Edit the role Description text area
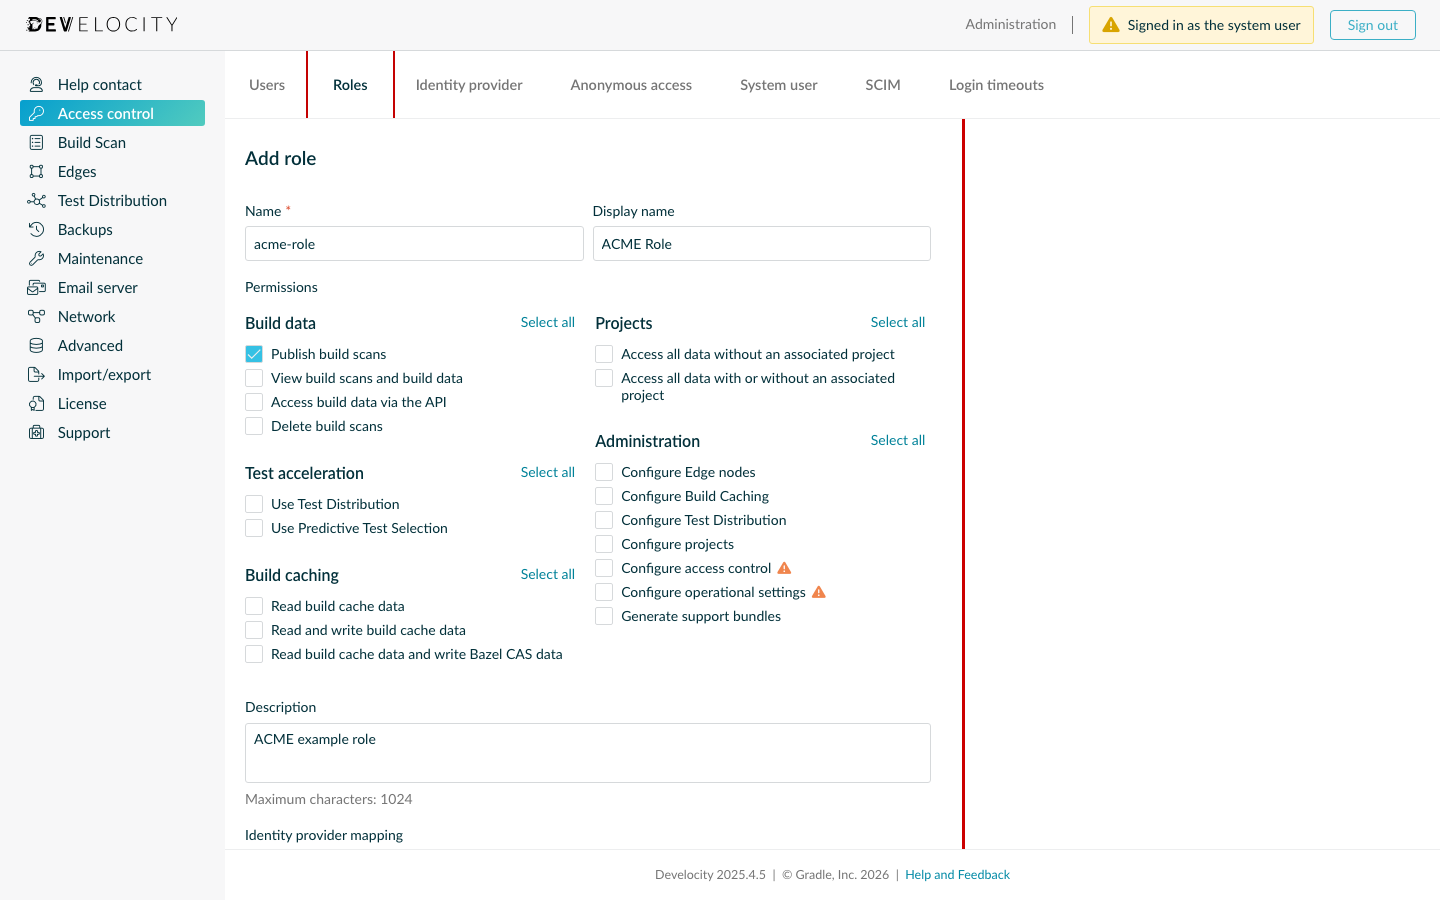1440x900 pixels. 587,752
